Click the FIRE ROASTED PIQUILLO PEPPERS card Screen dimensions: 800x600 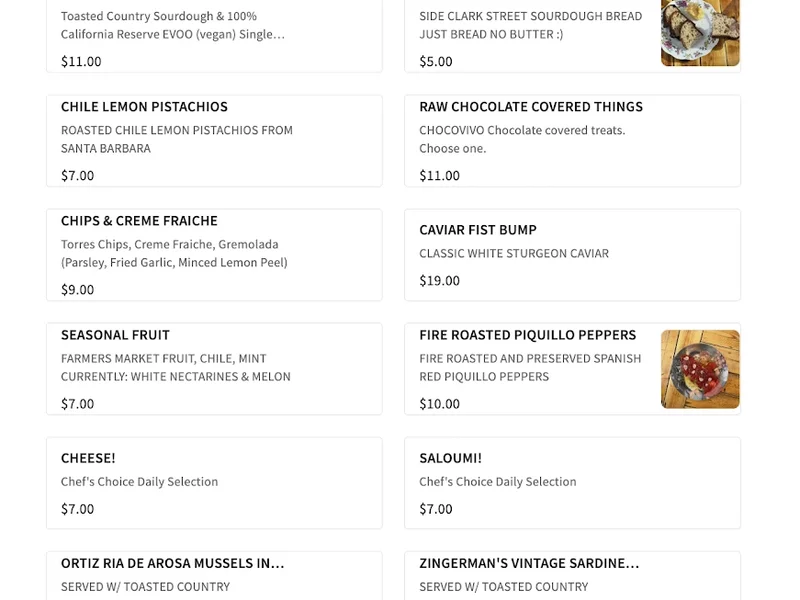pos(571,368)
